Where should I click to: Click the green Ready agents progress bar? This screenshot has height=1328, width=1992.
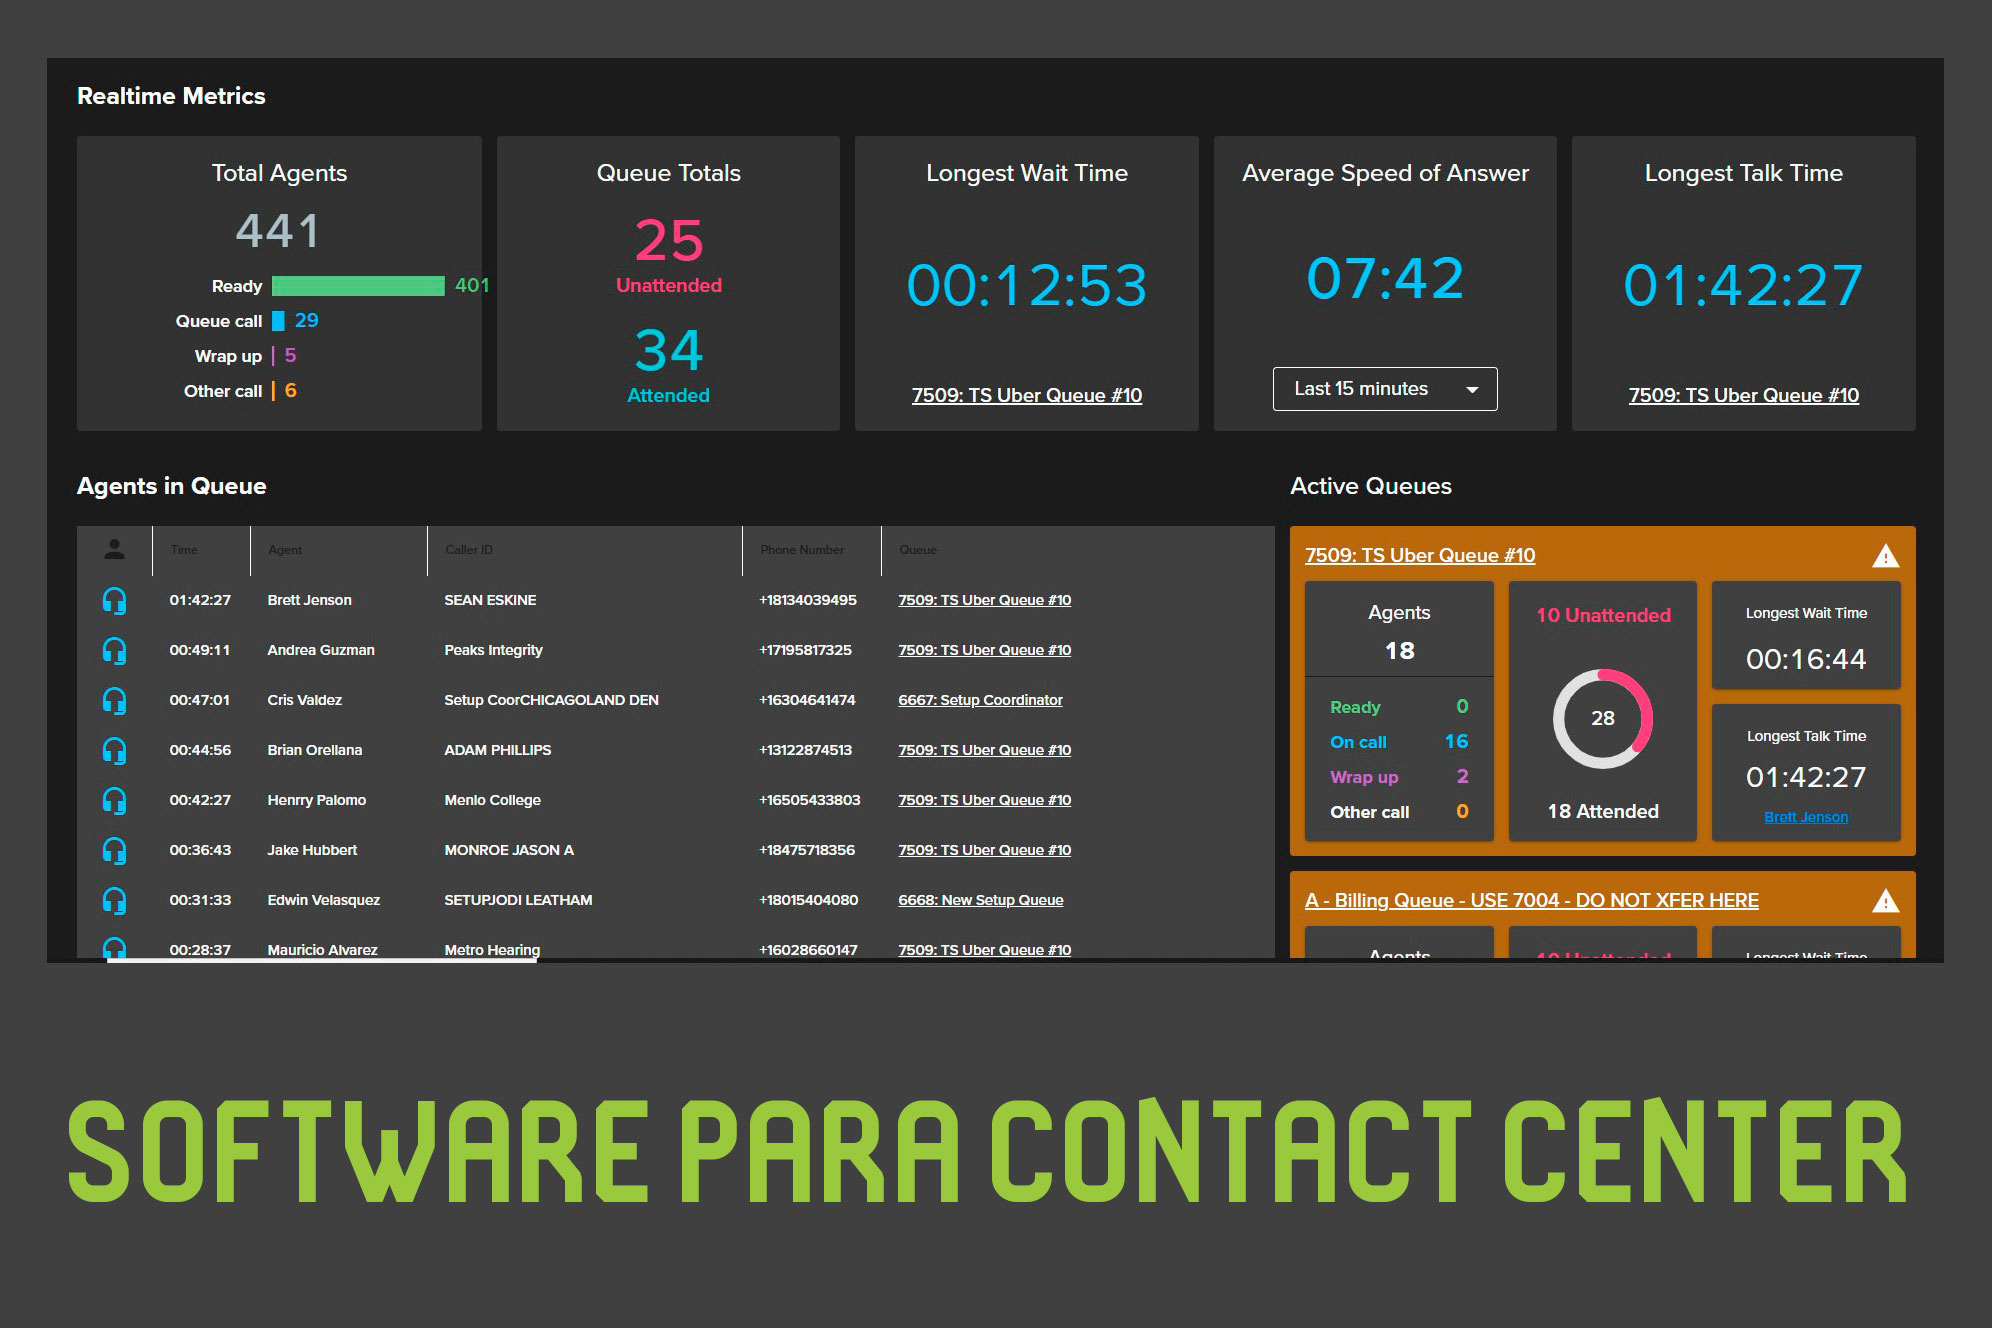coord(358,286)
